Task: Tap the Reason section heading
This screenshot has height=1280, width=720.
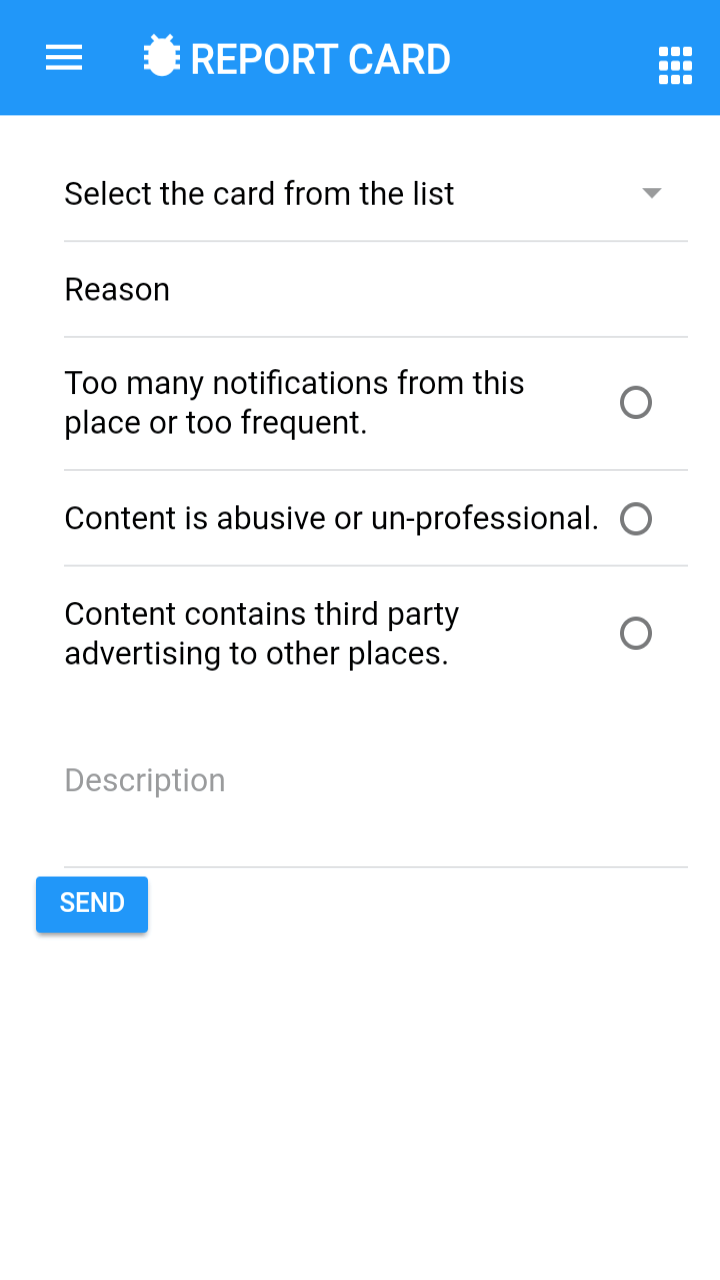Action: [x=117, y=290]
